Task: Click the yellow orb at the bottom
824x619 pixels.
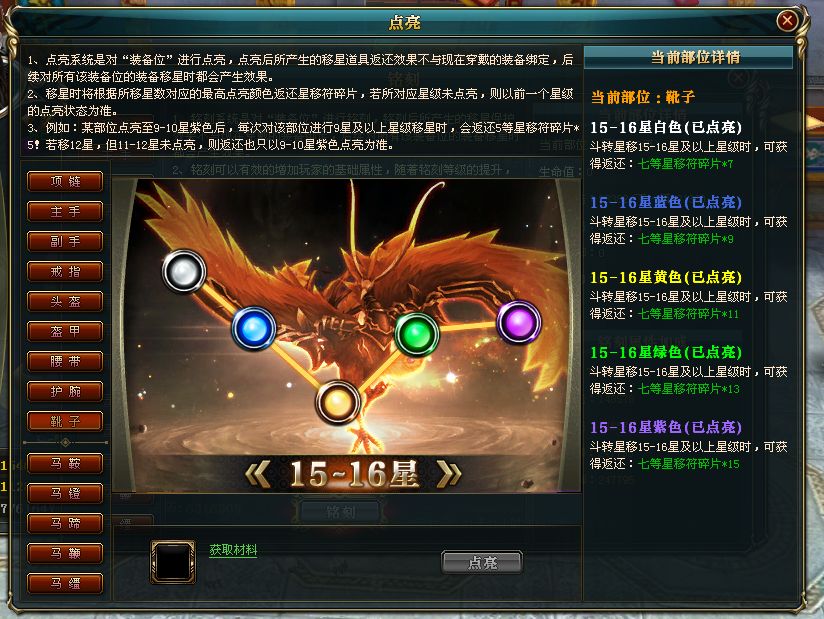Action: (338, 403)
